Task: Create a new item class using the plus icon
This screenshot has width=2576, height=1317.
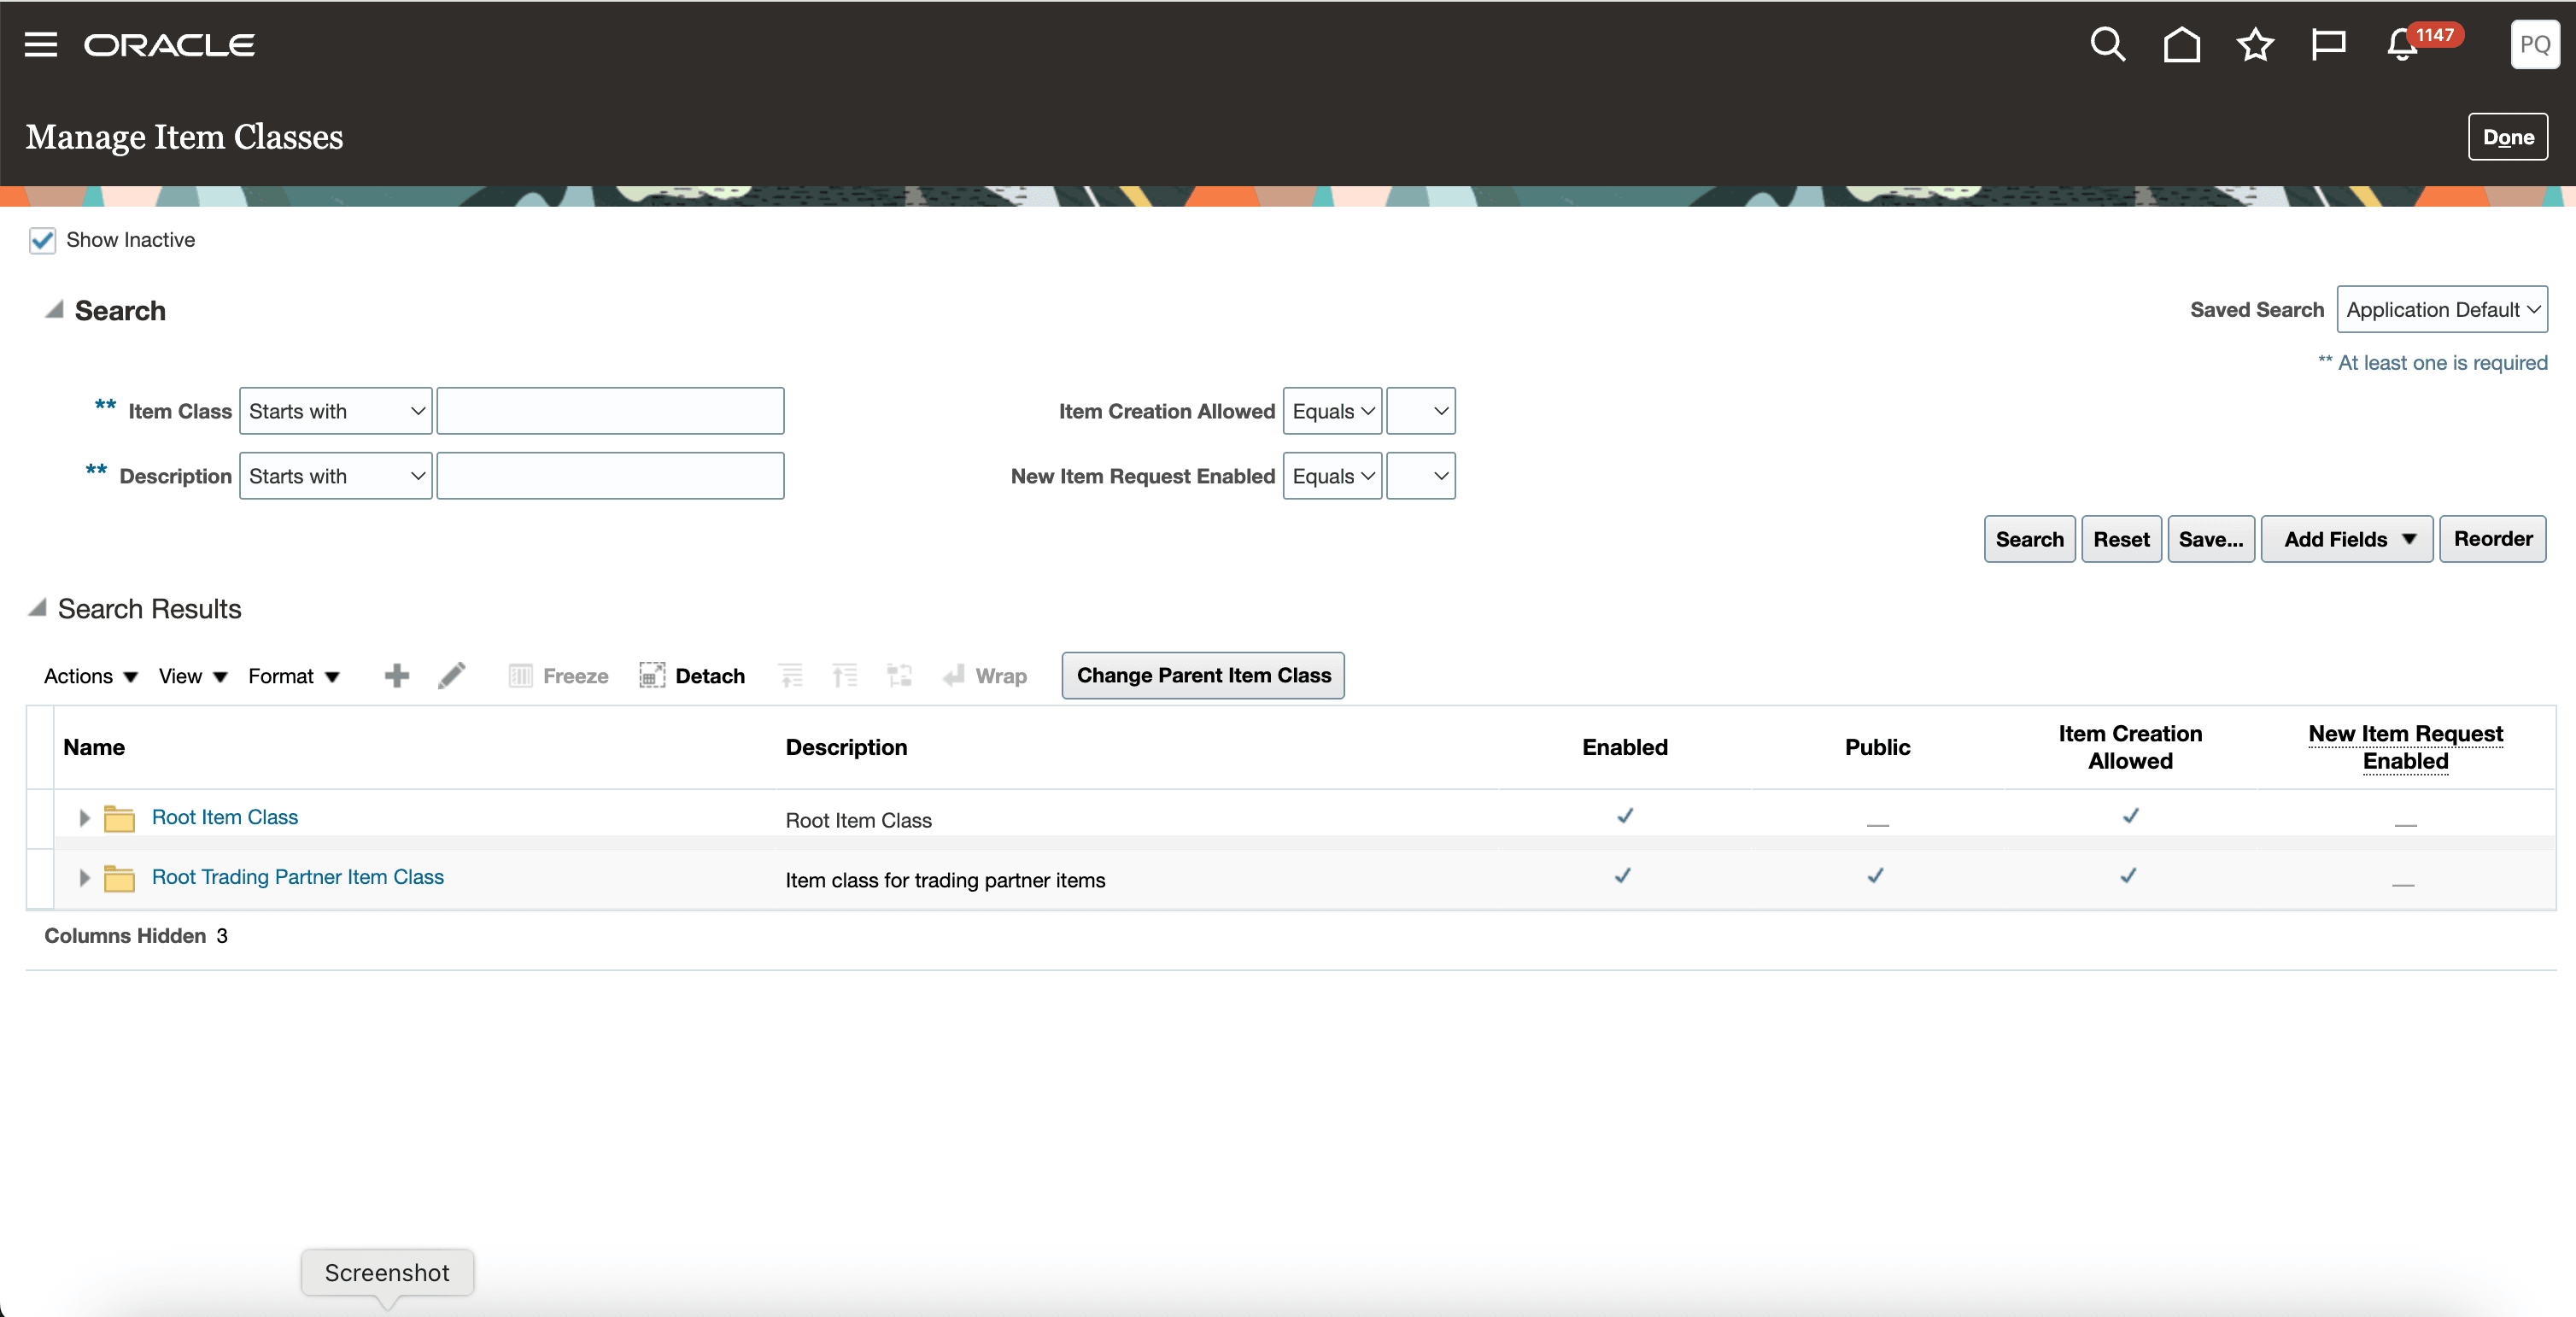Action: click(396, 675)
